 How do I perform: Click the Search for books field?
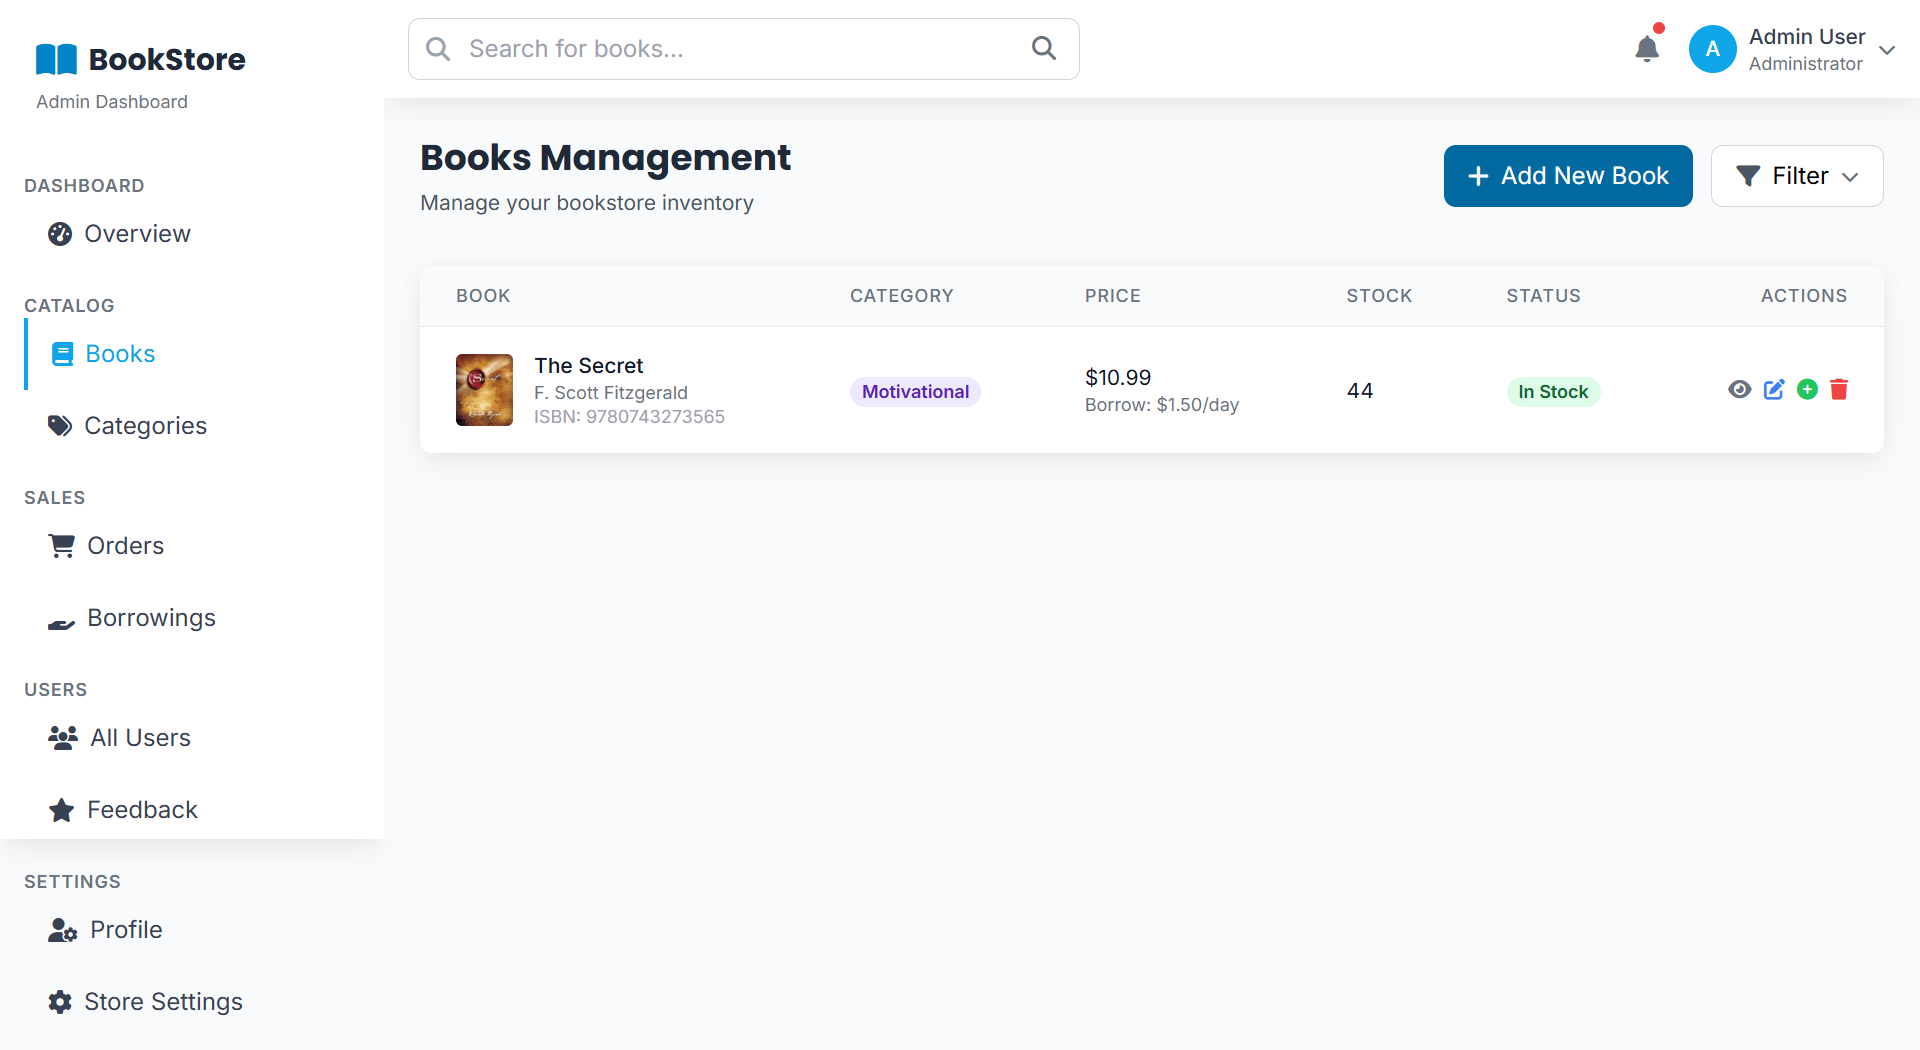[x=740, y=49]
